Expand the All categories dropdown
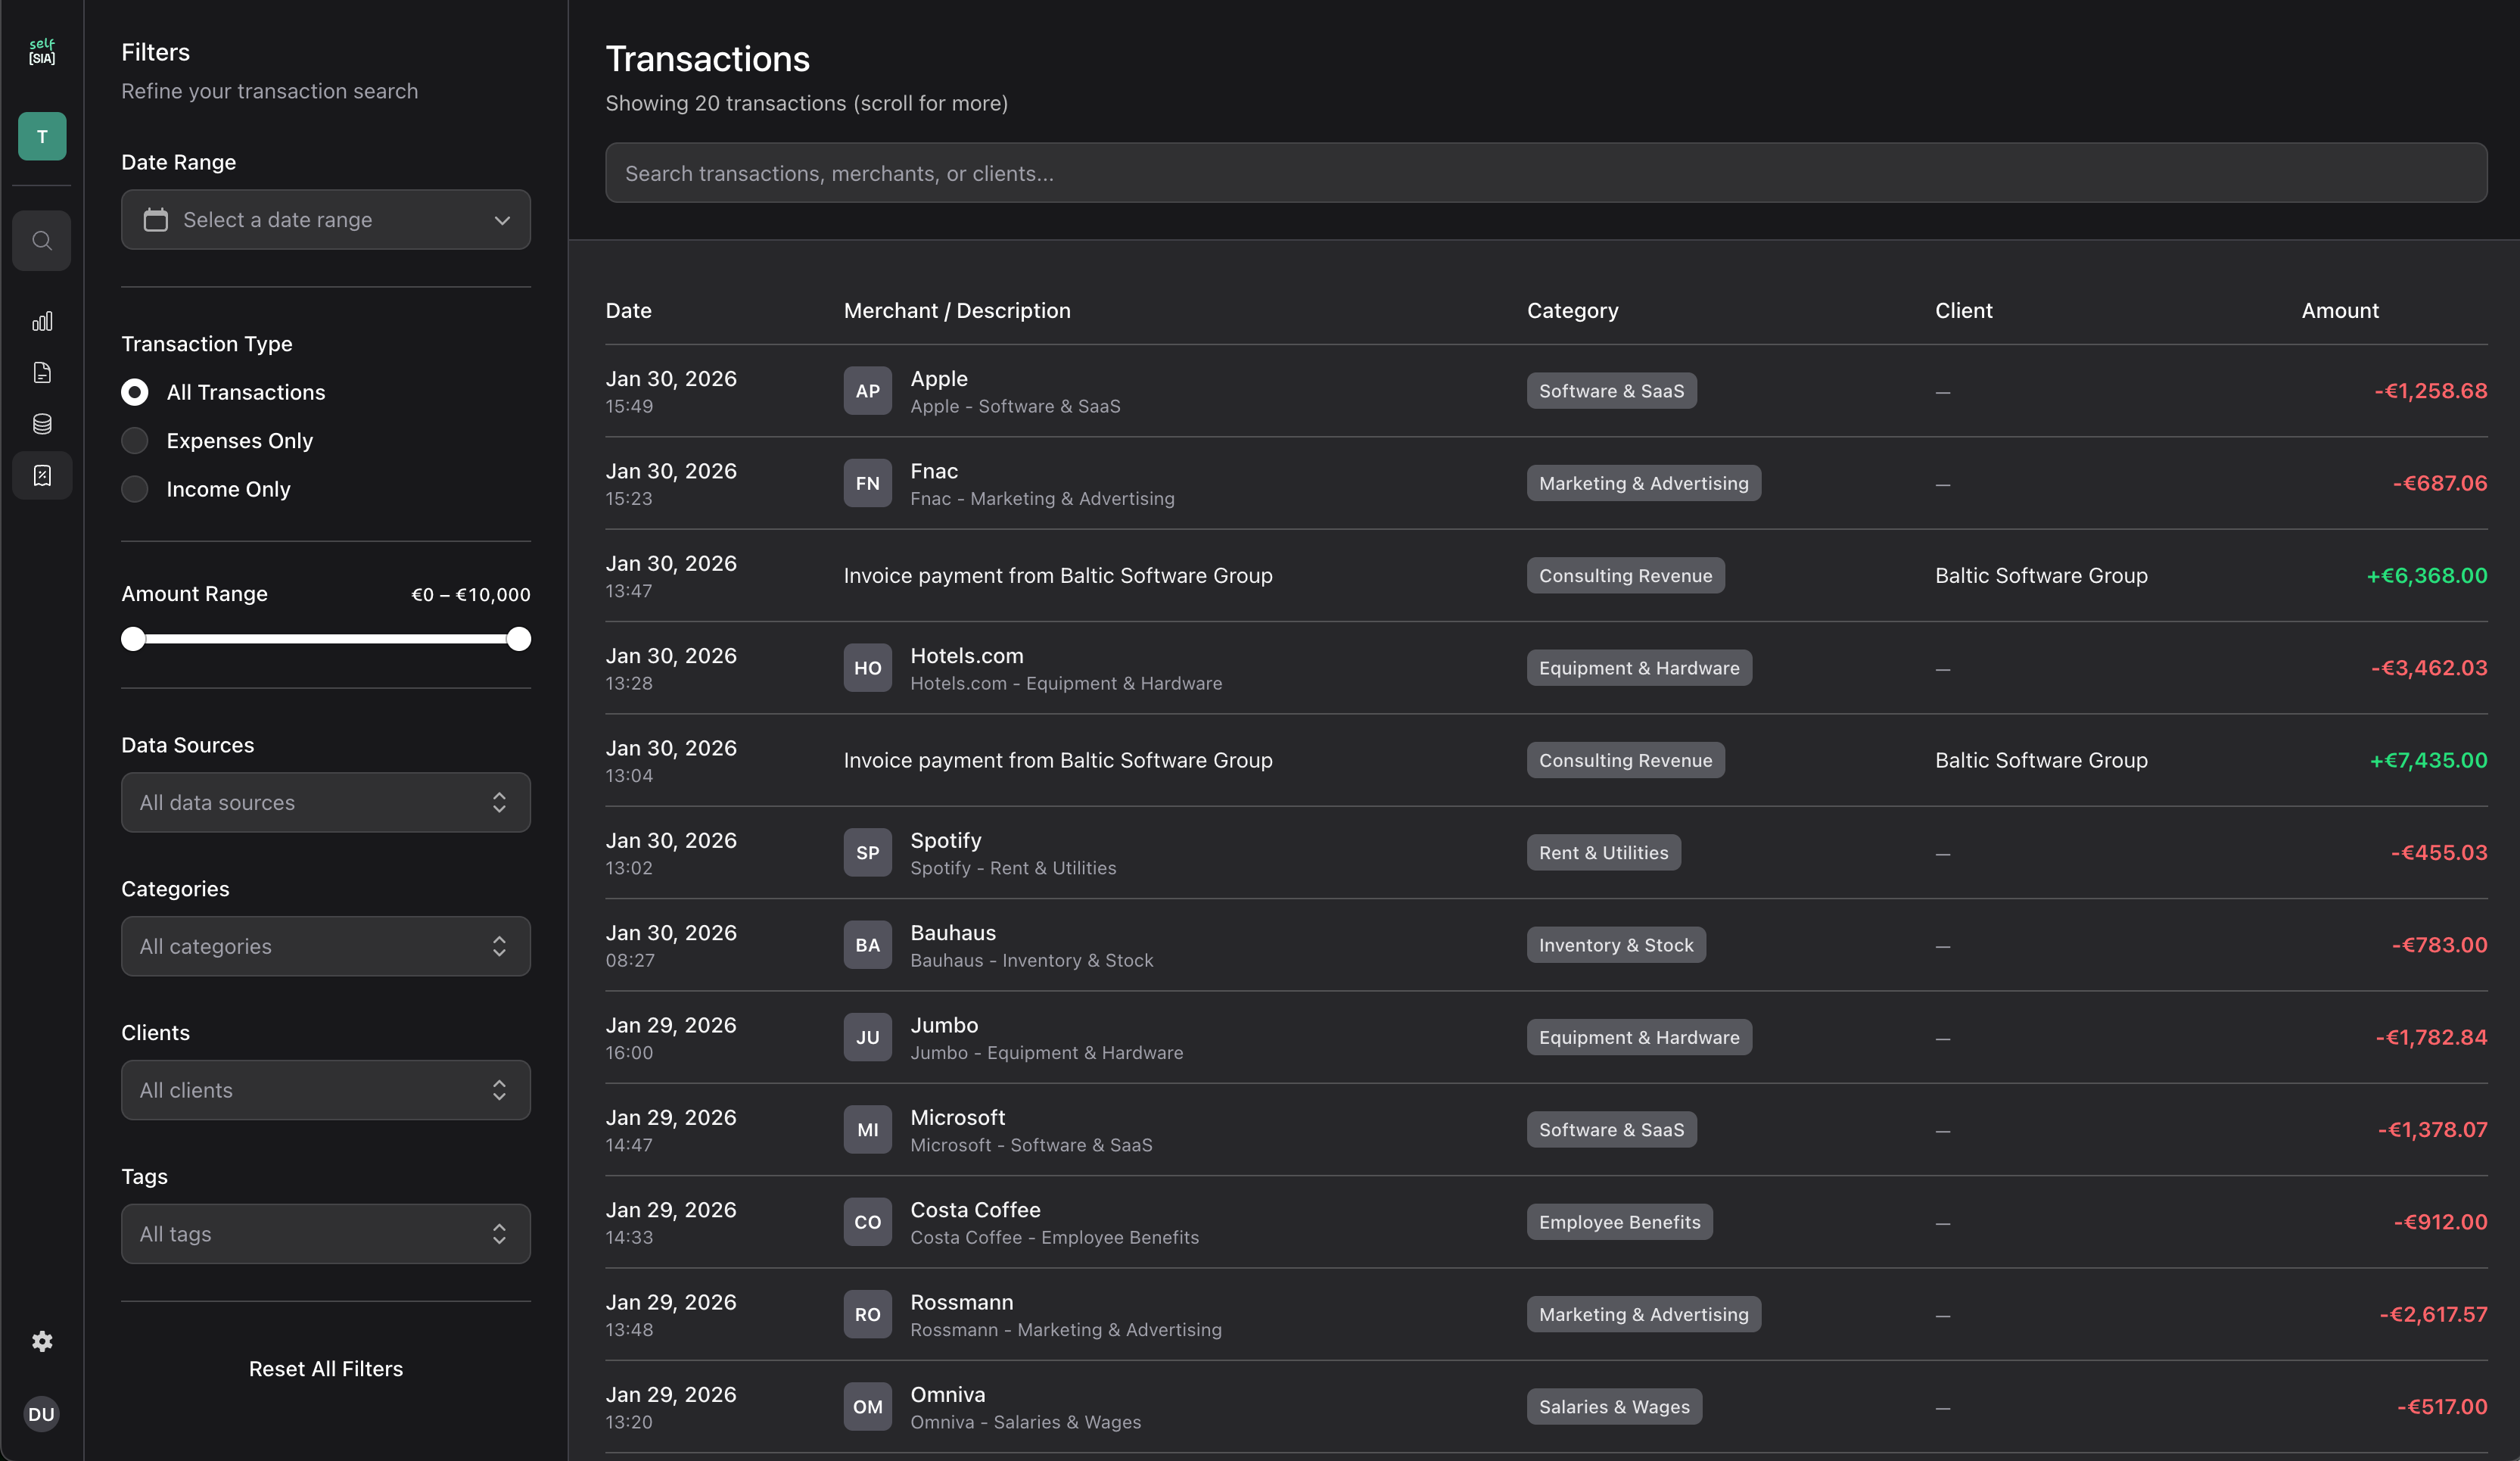This screenshot has height=1461, width=2520. pyautogui.click(x=325, y=946)
